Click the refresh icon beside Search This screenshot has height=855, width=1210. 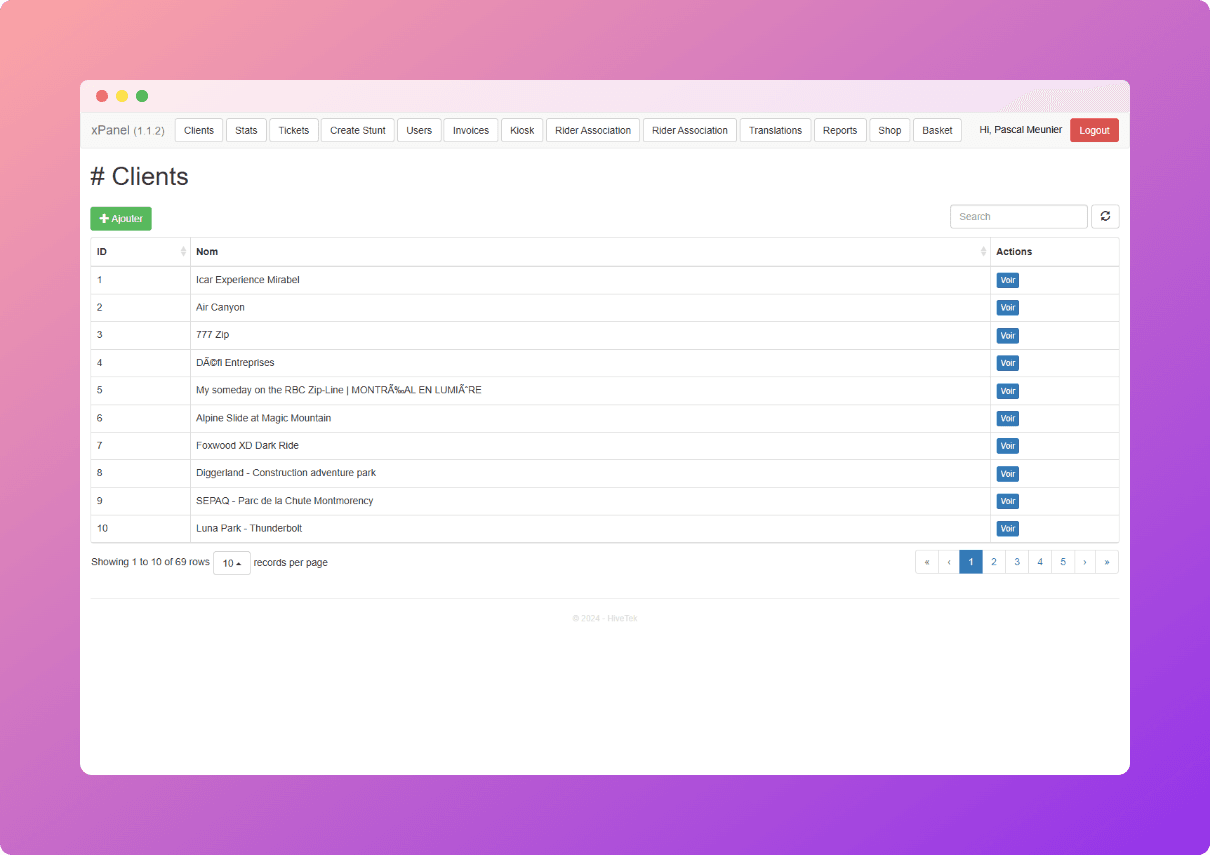pyautogui.click(x=1105, y=216)
